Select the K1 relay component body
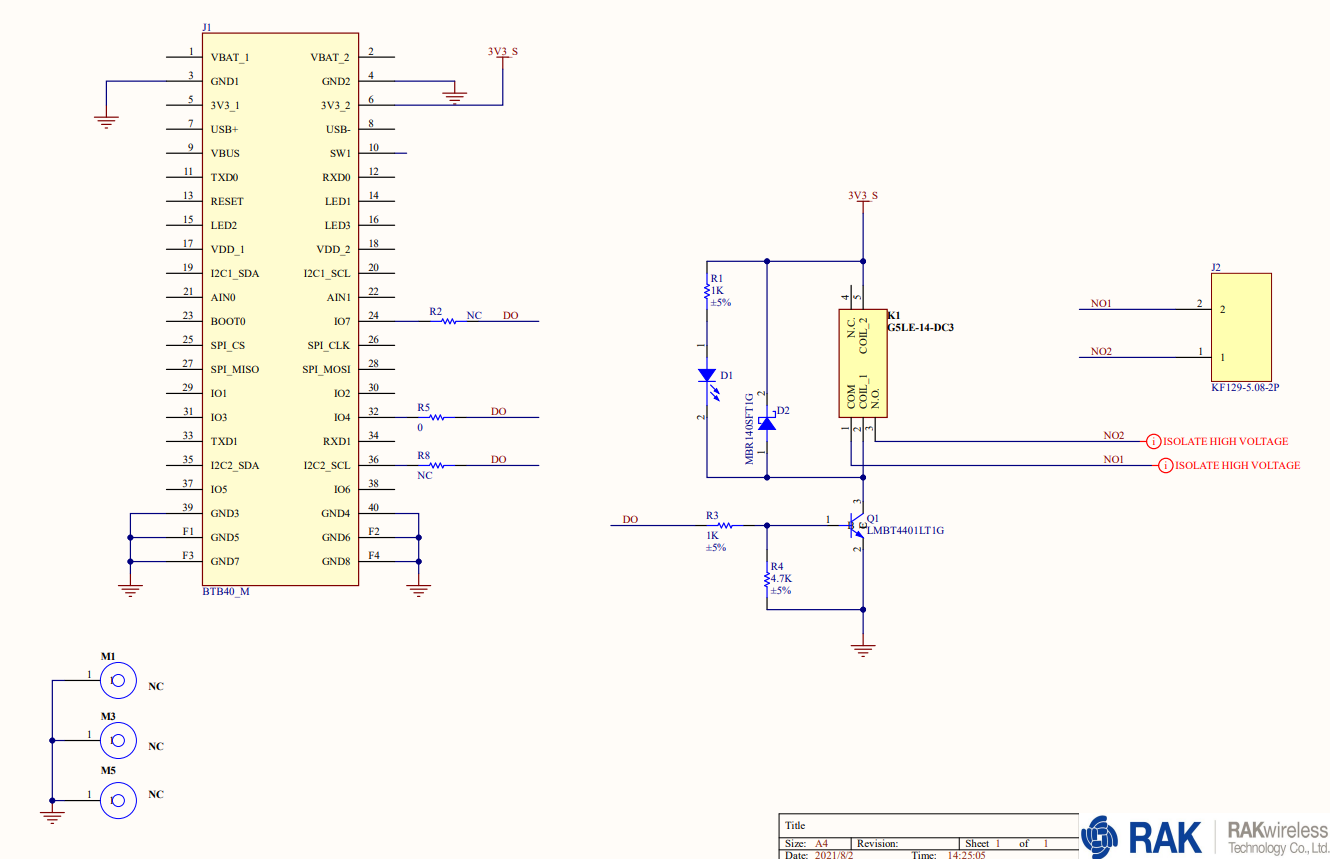1330x859 pixels. (x=864, y=363)
